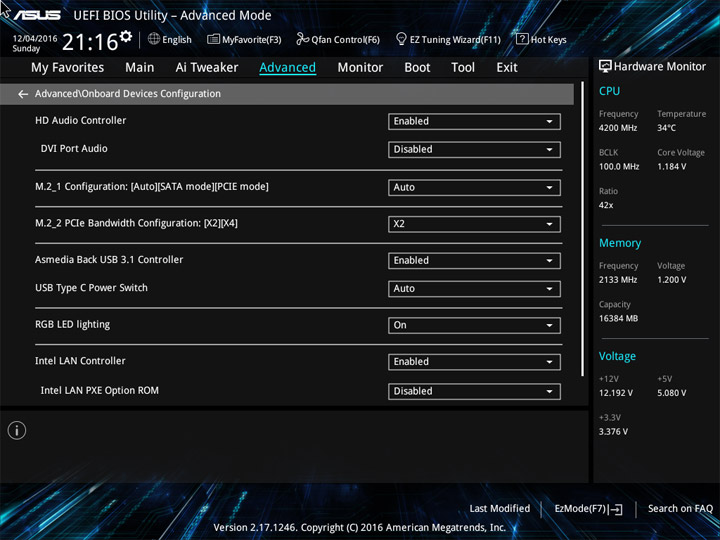Screen dimensions: 720x540
Task: Click the settings list vertical scrollbar
Action: [x=583, y=230]
